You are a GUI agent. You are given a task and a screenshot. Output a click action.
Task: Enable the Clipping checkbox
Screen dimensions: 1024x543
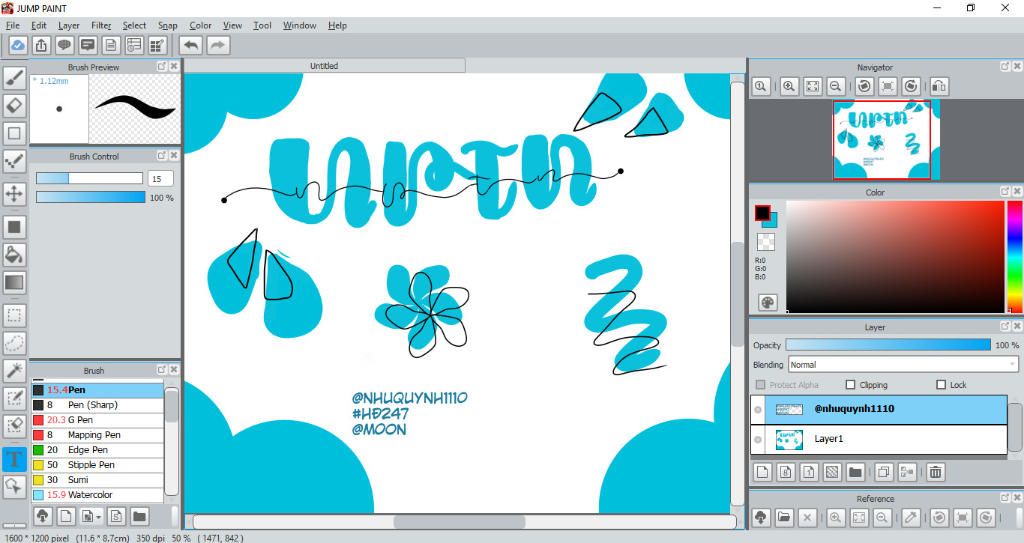[x=850, y=385]
